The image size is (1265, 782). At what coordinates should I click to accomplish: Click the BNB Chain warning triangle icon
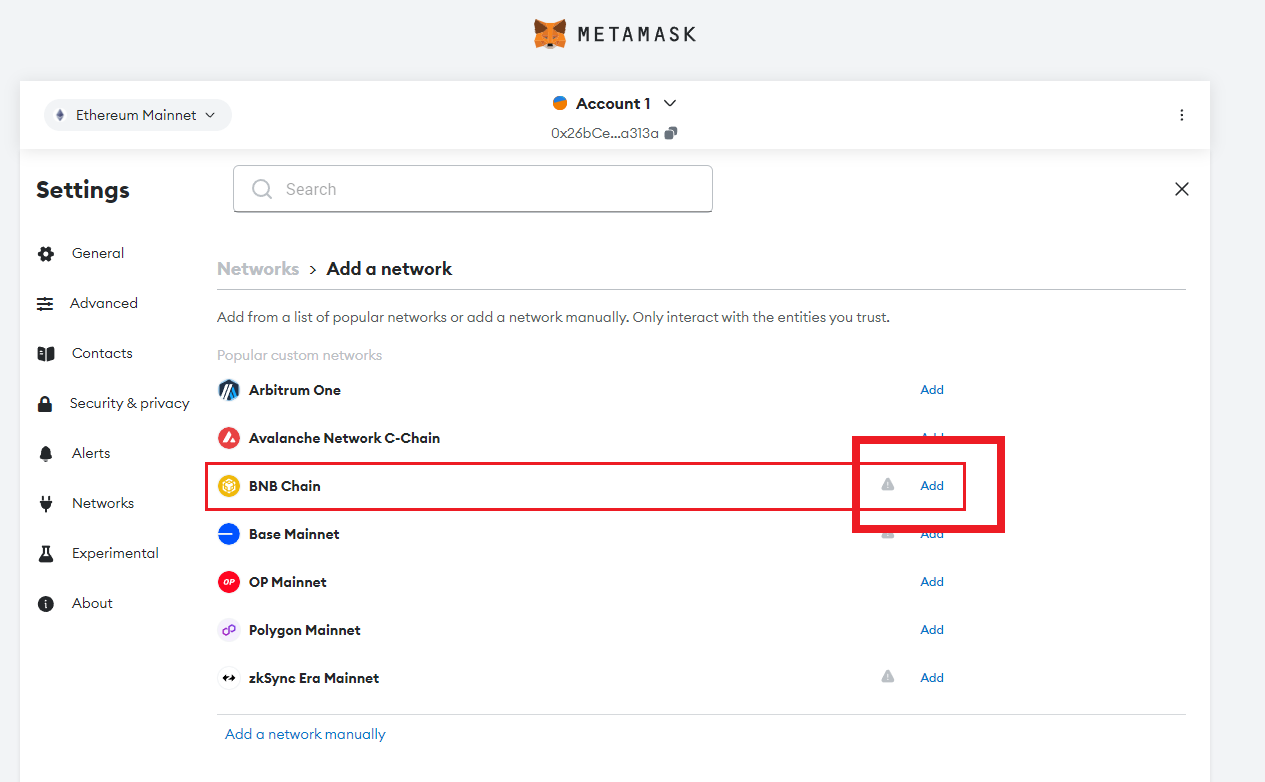click(887, 485)
